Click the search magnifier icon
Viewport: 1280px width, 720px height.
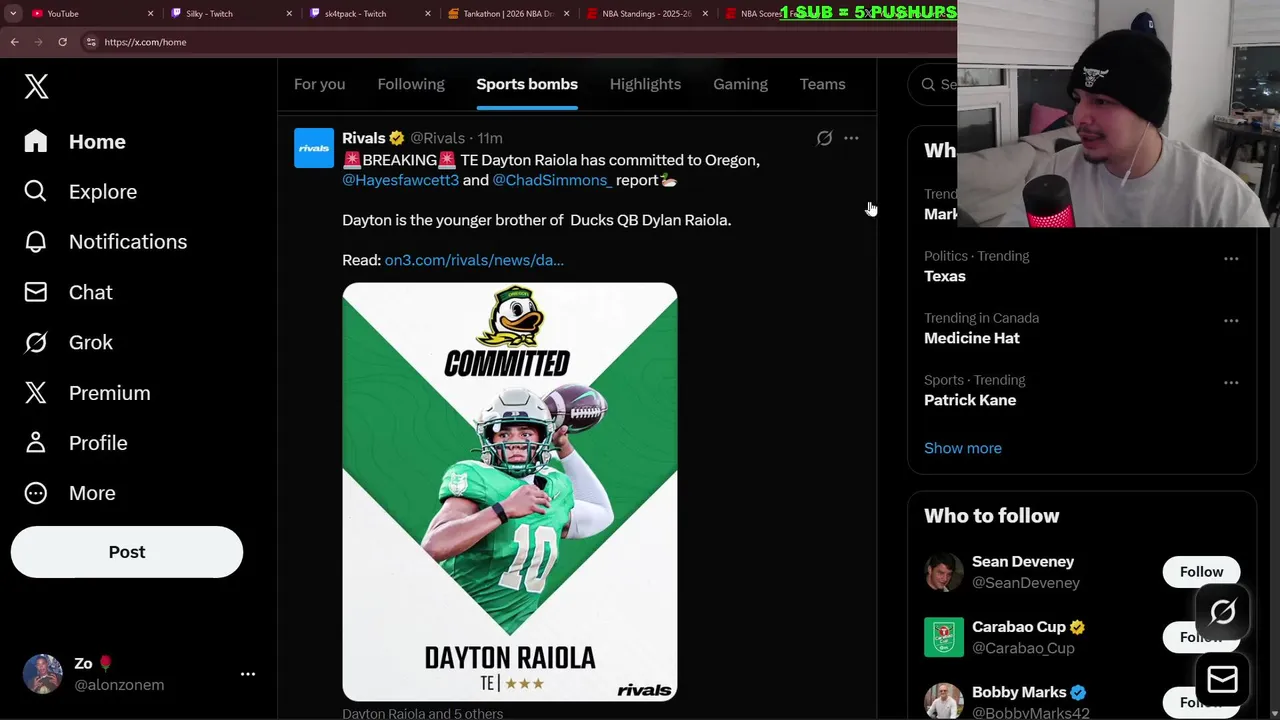[x=928, y=84]
